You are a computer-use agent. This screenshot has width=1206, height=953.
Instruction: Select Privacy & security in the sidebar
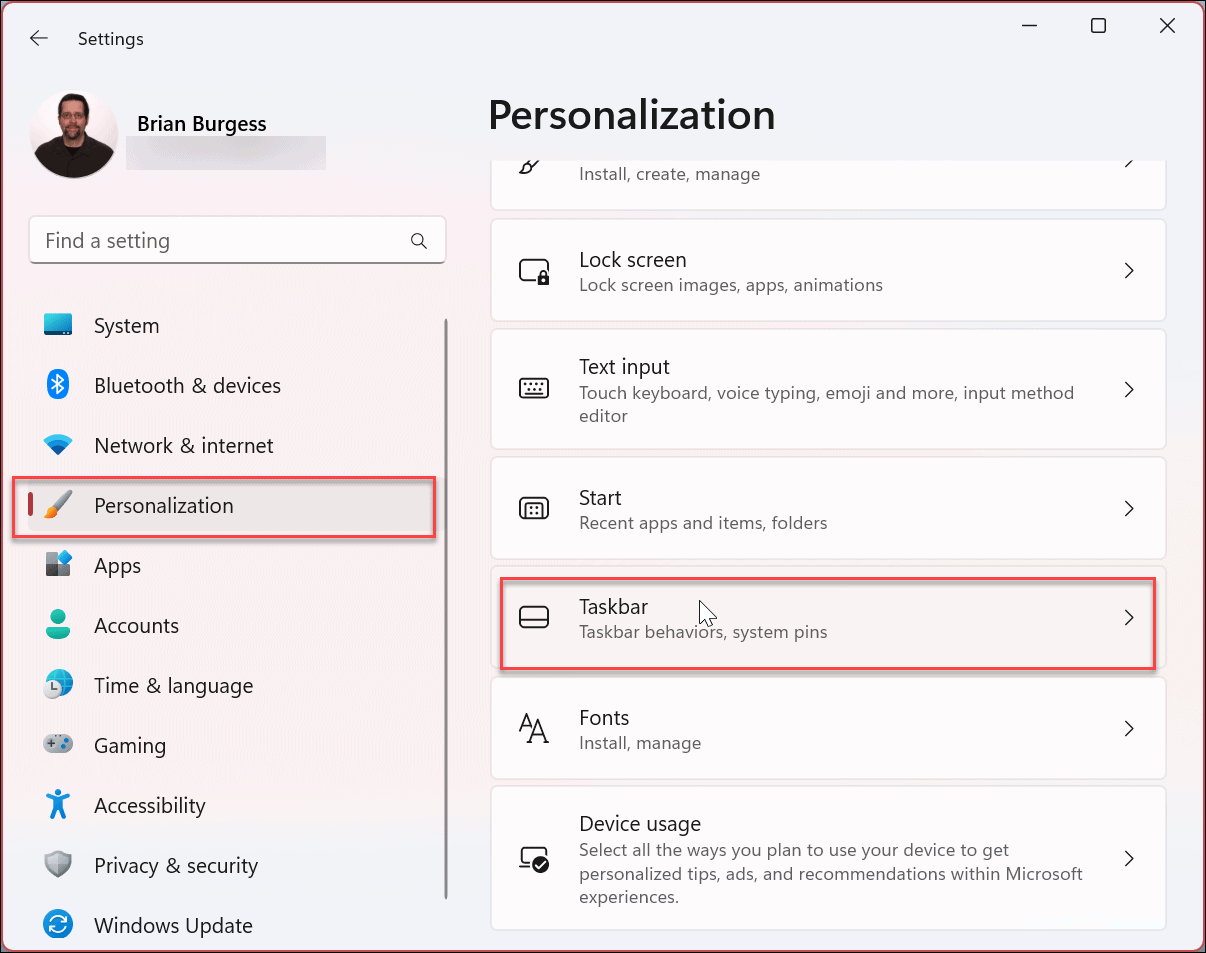58,865
